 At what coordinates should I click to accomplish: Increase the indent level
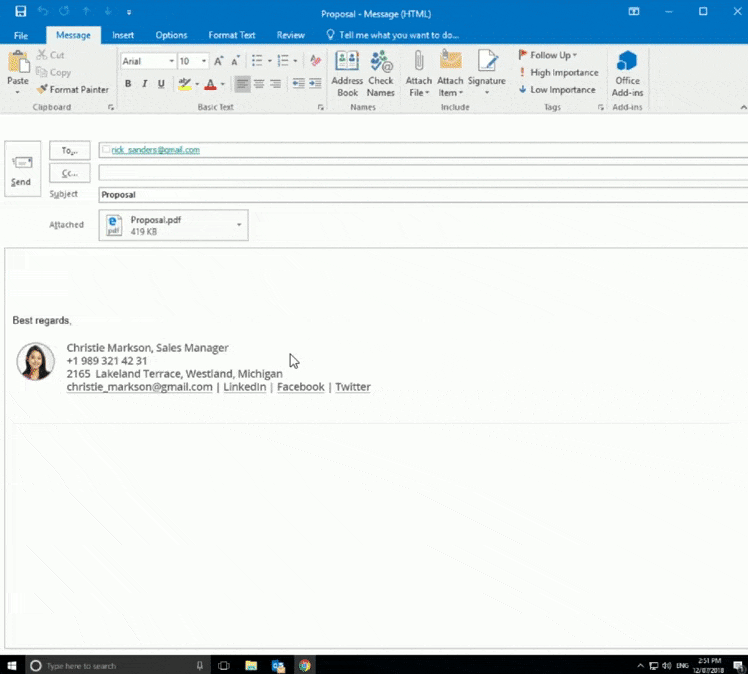[x=315, y=84]
